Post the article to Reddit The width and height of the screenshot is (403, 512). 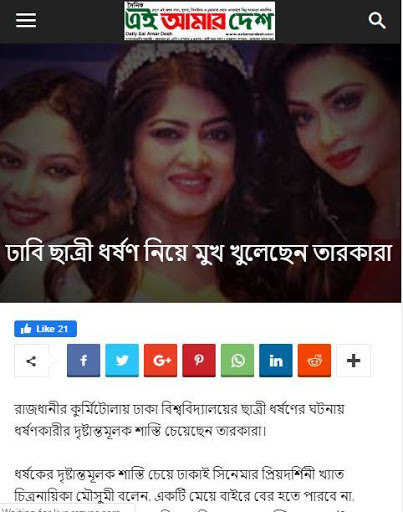click(x=314, y=360)
